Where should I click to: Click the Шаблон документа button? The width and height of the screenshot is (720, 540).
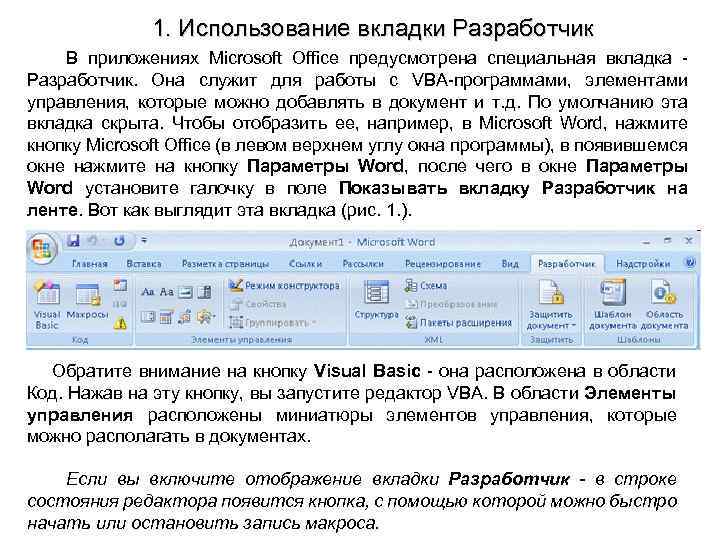click(613, 304)
